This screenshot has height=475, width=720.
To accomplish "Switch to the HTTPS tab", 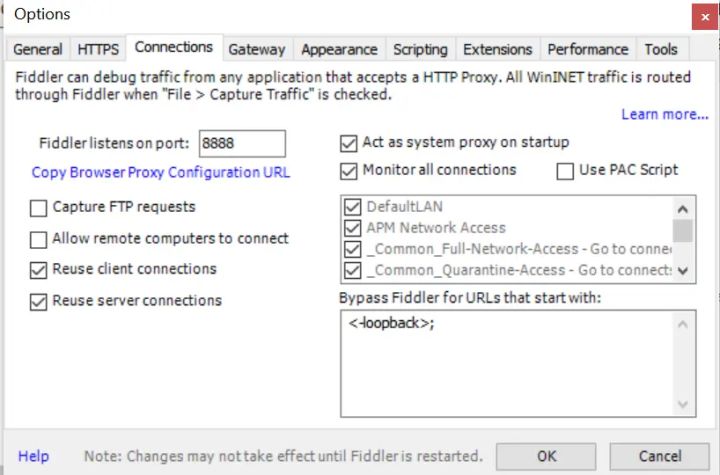I will click(98, 49).
